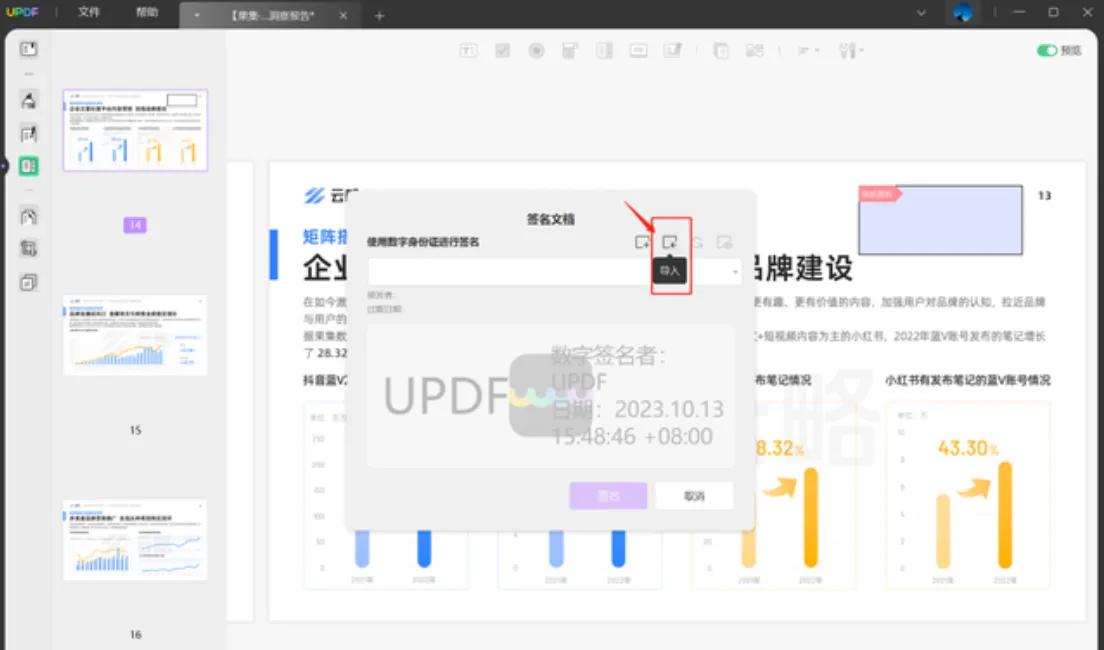The height and width of the screenshot is (650, 1104).
Task: Open the edit PDF tool in sidebar
Action: click(x=28, y=134)
